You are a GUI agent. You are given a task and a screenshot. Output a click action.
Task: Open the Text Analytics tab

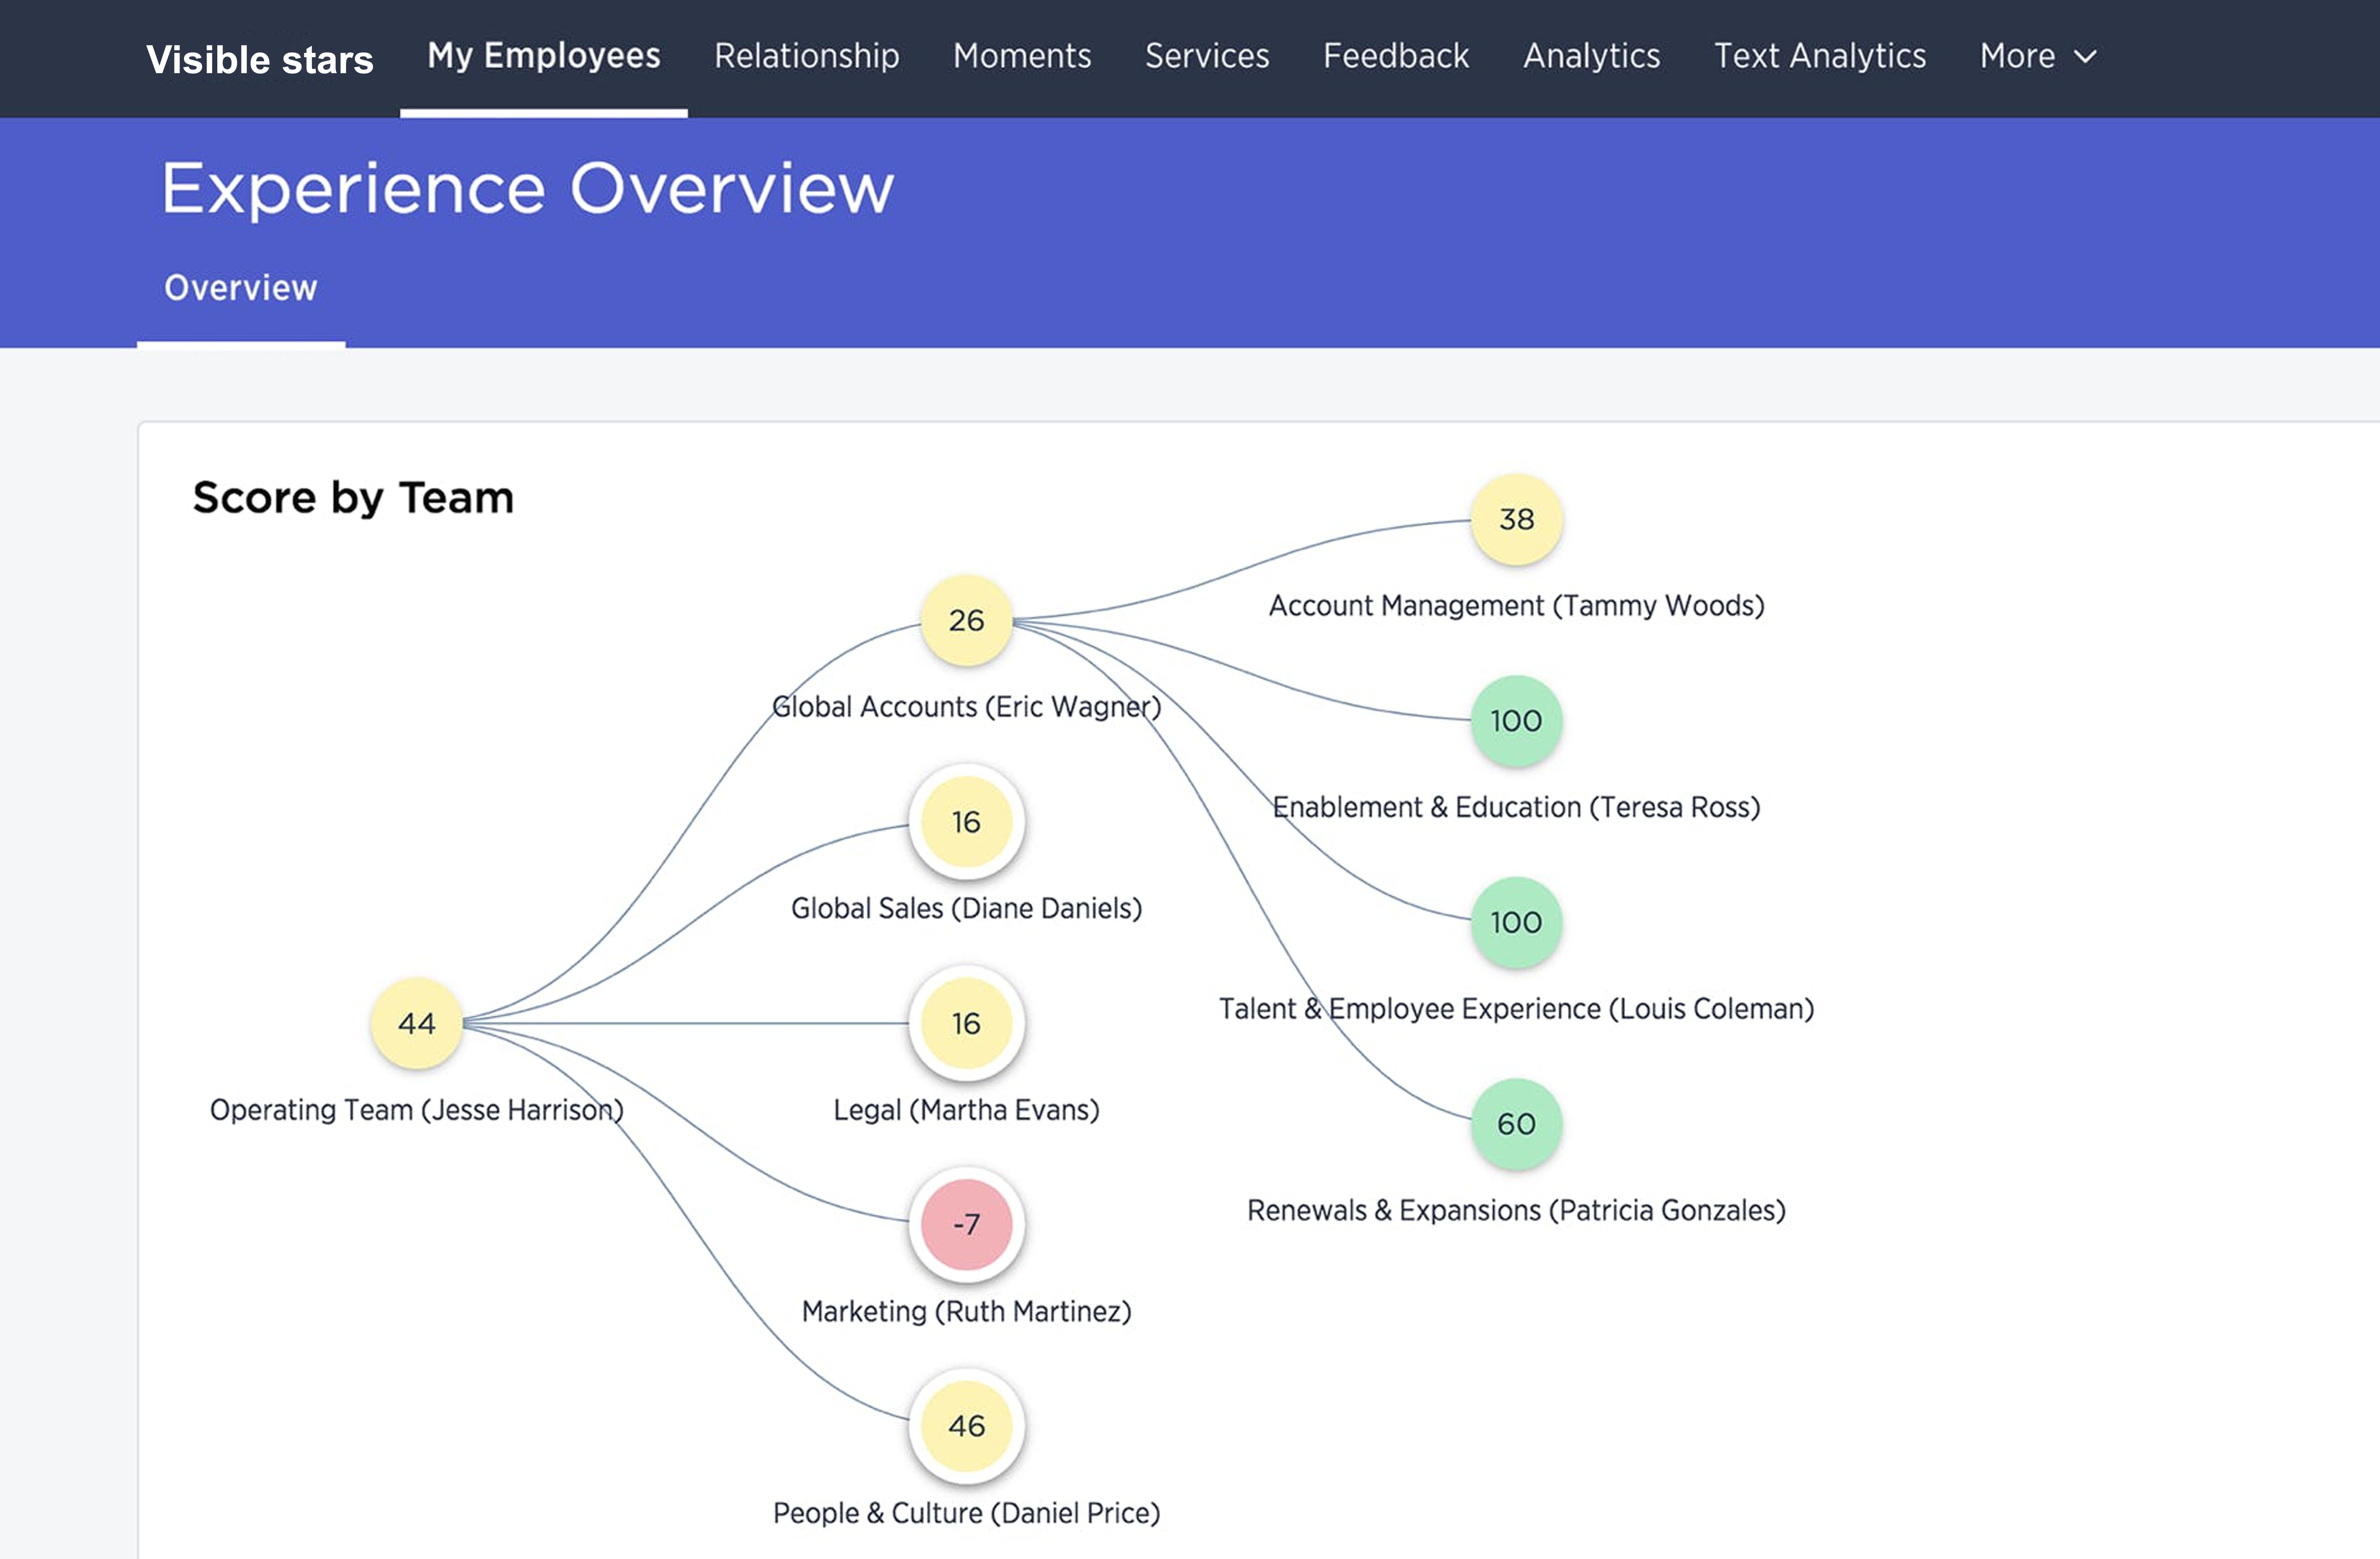[1819, 56]
